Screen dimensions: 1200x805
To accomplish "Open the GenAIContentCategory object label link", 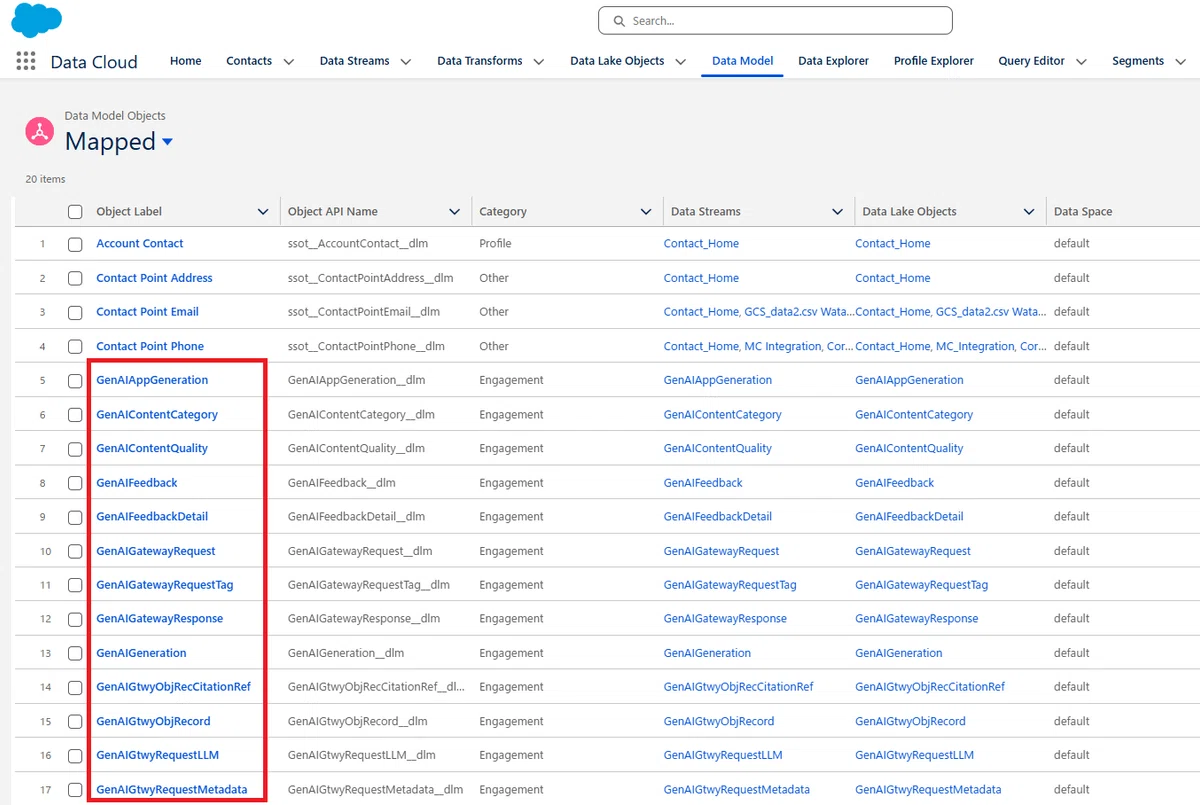I will (x=157, y=414).
